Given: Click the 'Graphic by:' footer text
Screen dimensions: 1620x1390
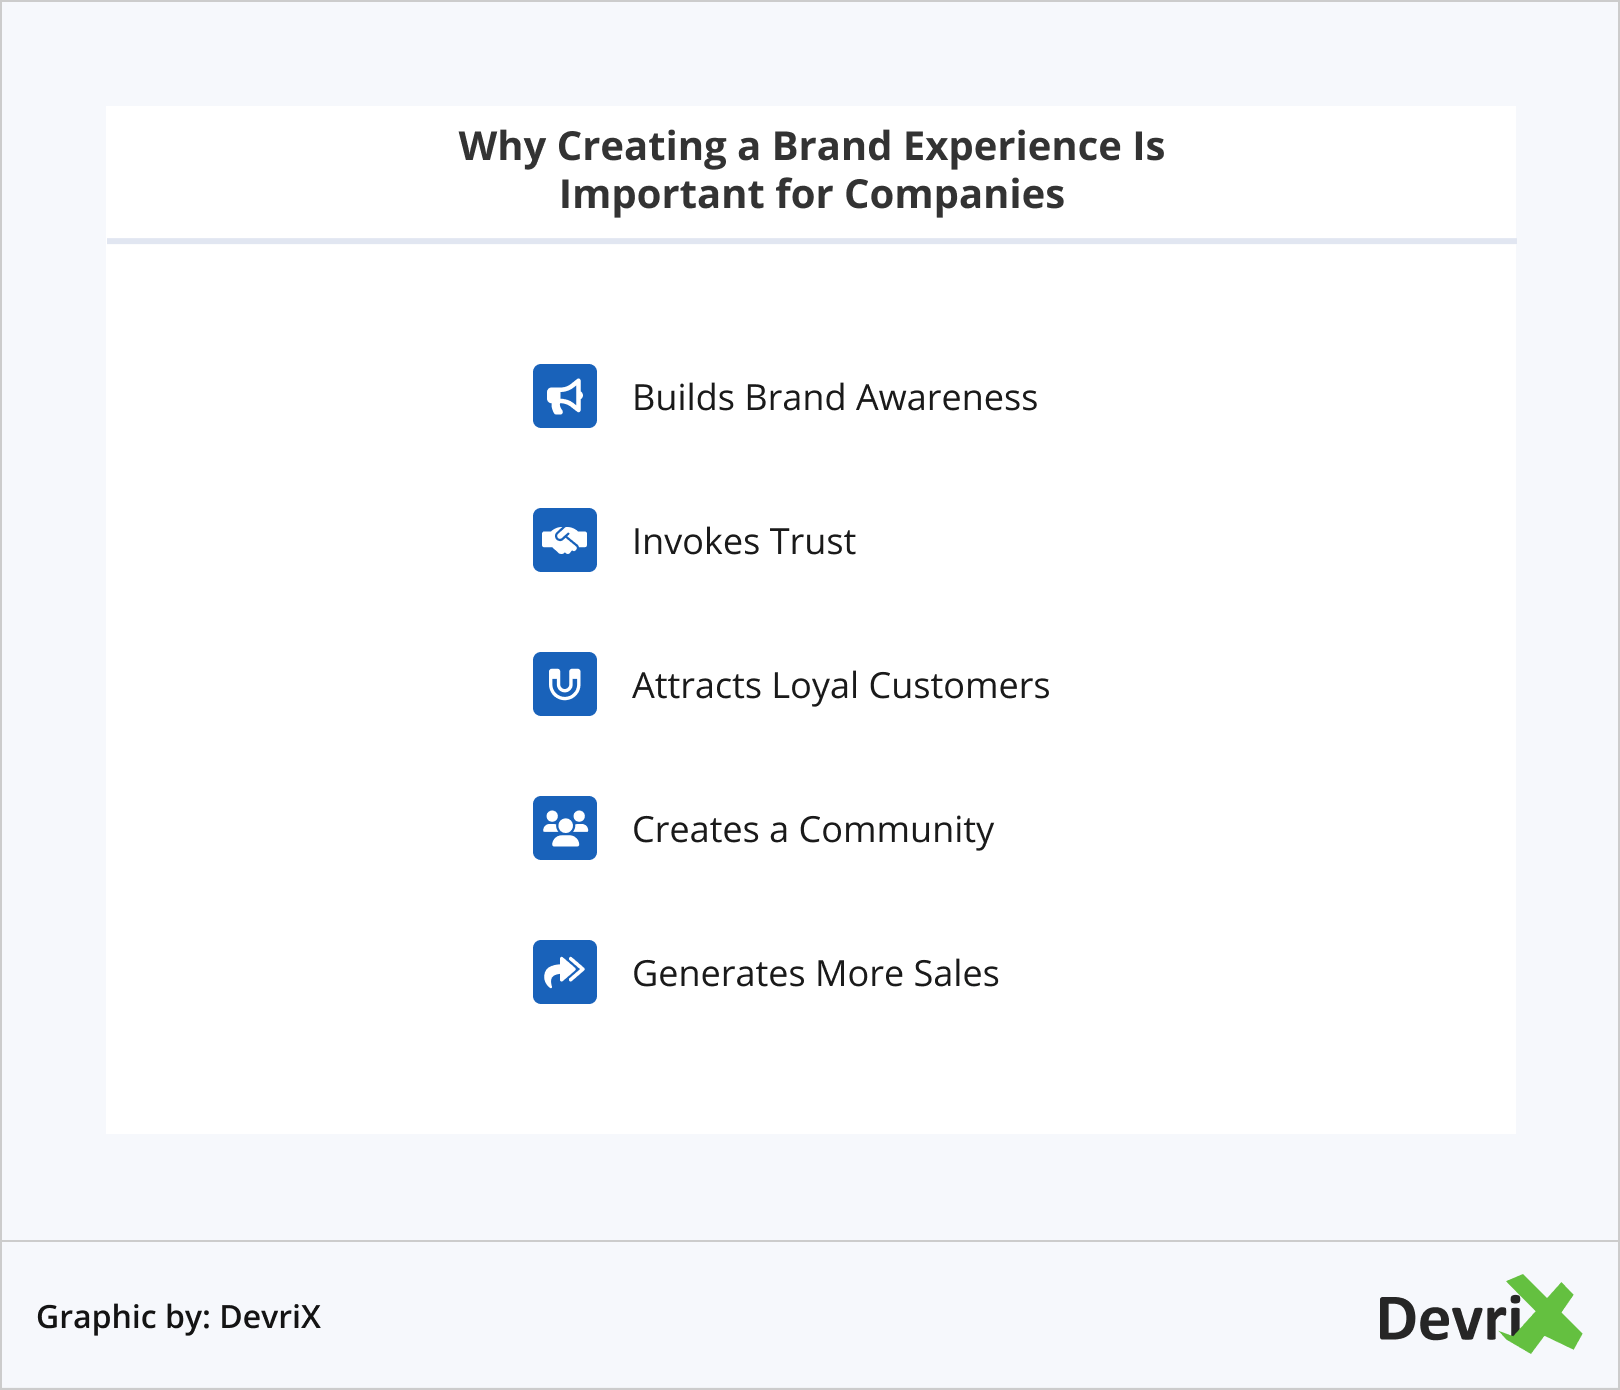Looking at the screenshot, I should [x=123, y=1317].
